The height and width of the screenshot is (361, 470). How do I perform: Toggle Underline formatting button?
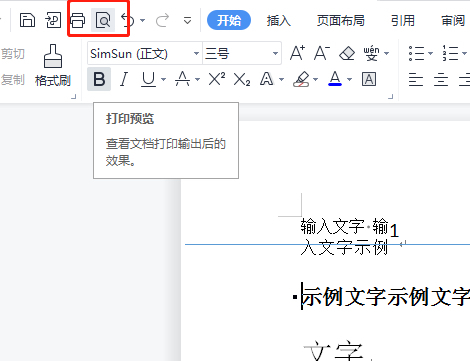148,79
